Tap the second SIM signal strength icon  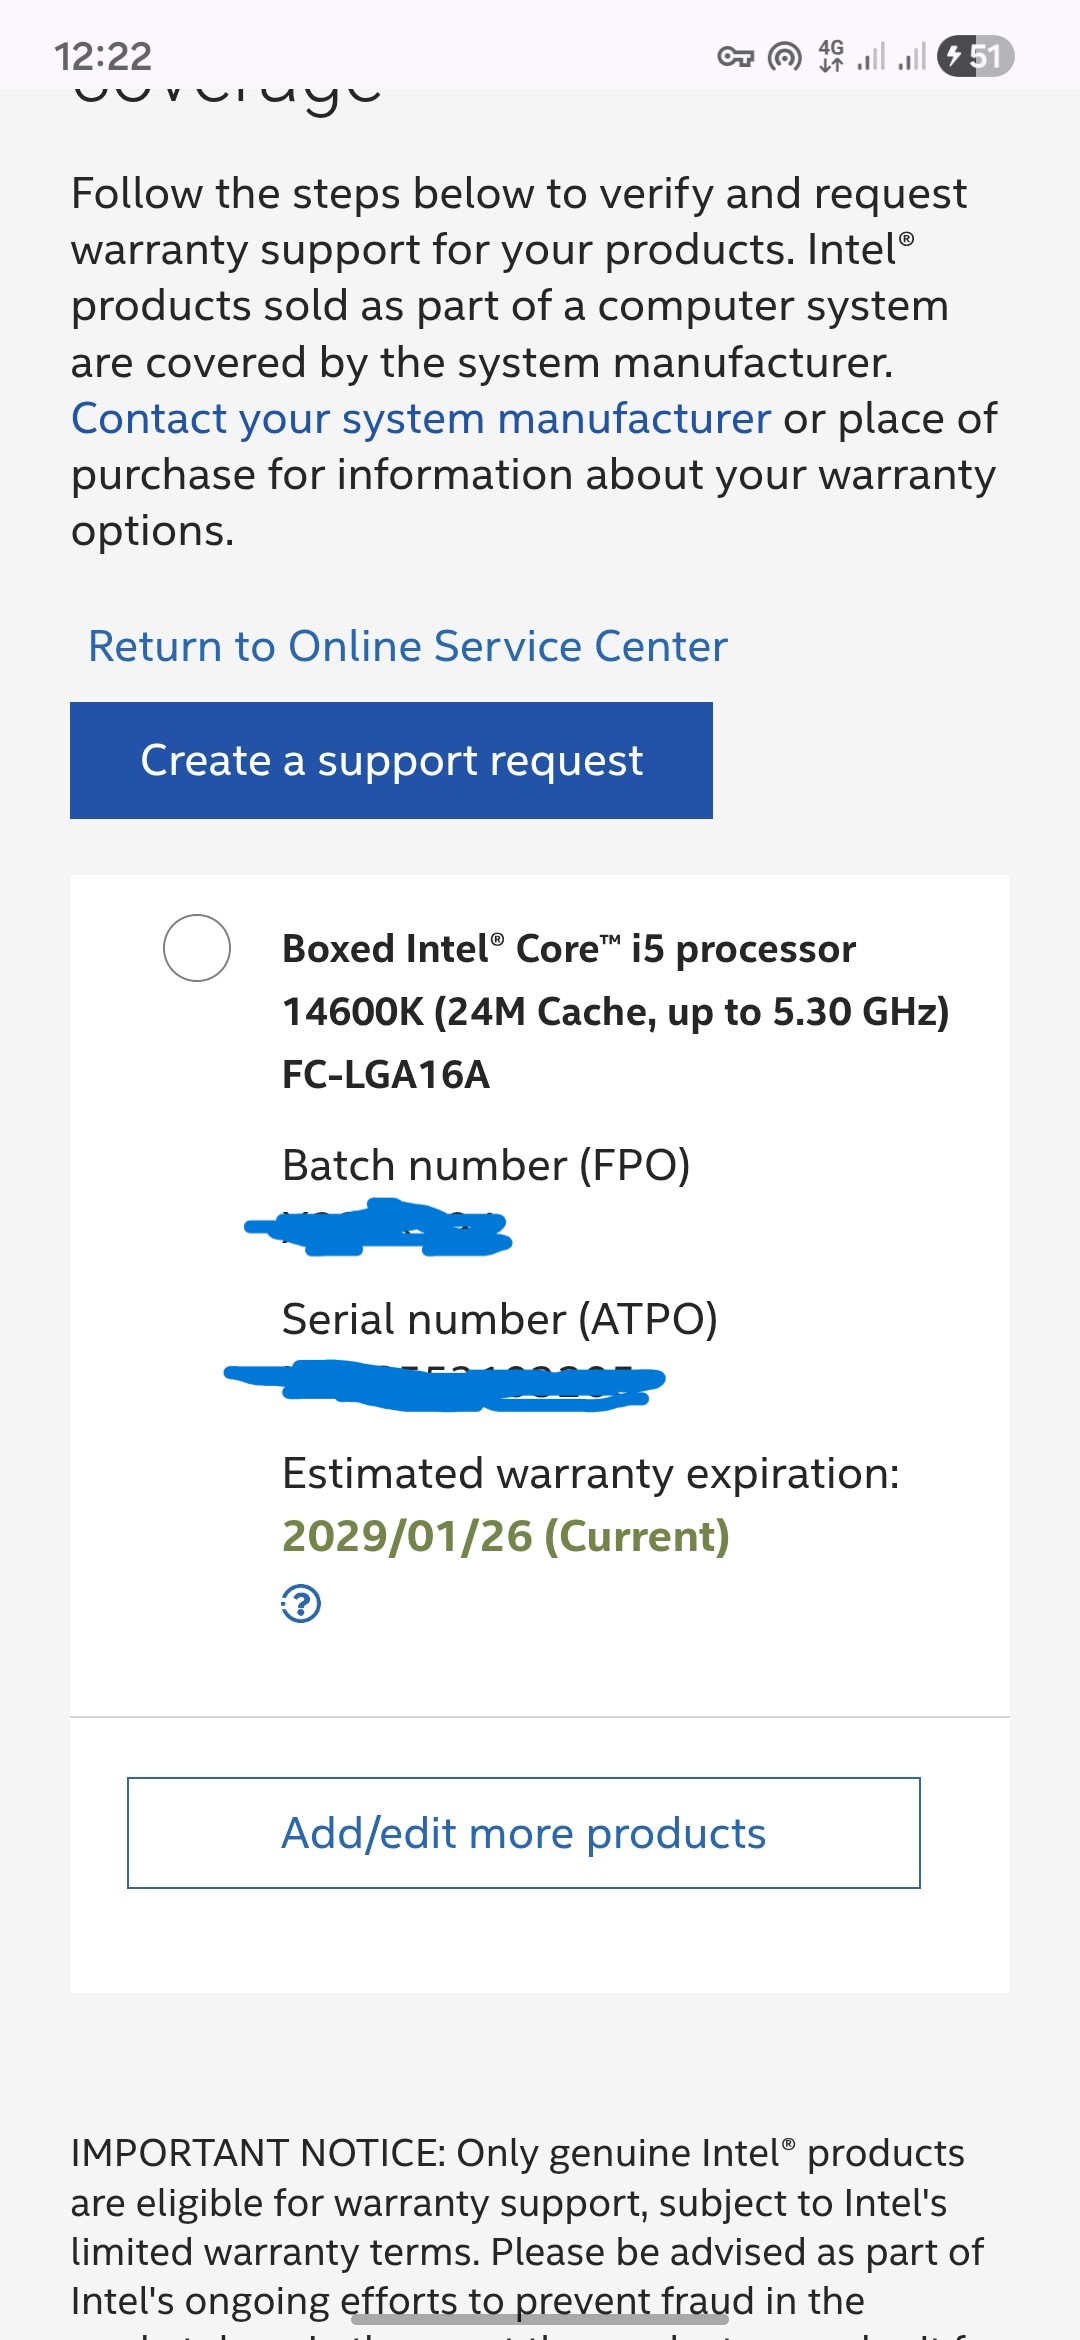(911, 56)
